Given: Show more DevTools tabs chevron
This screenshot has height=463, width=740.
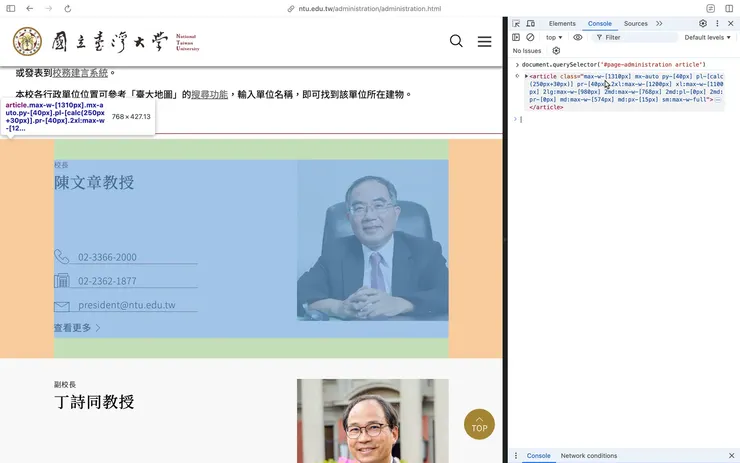Looking at the screenshot, I should (659, 24).
